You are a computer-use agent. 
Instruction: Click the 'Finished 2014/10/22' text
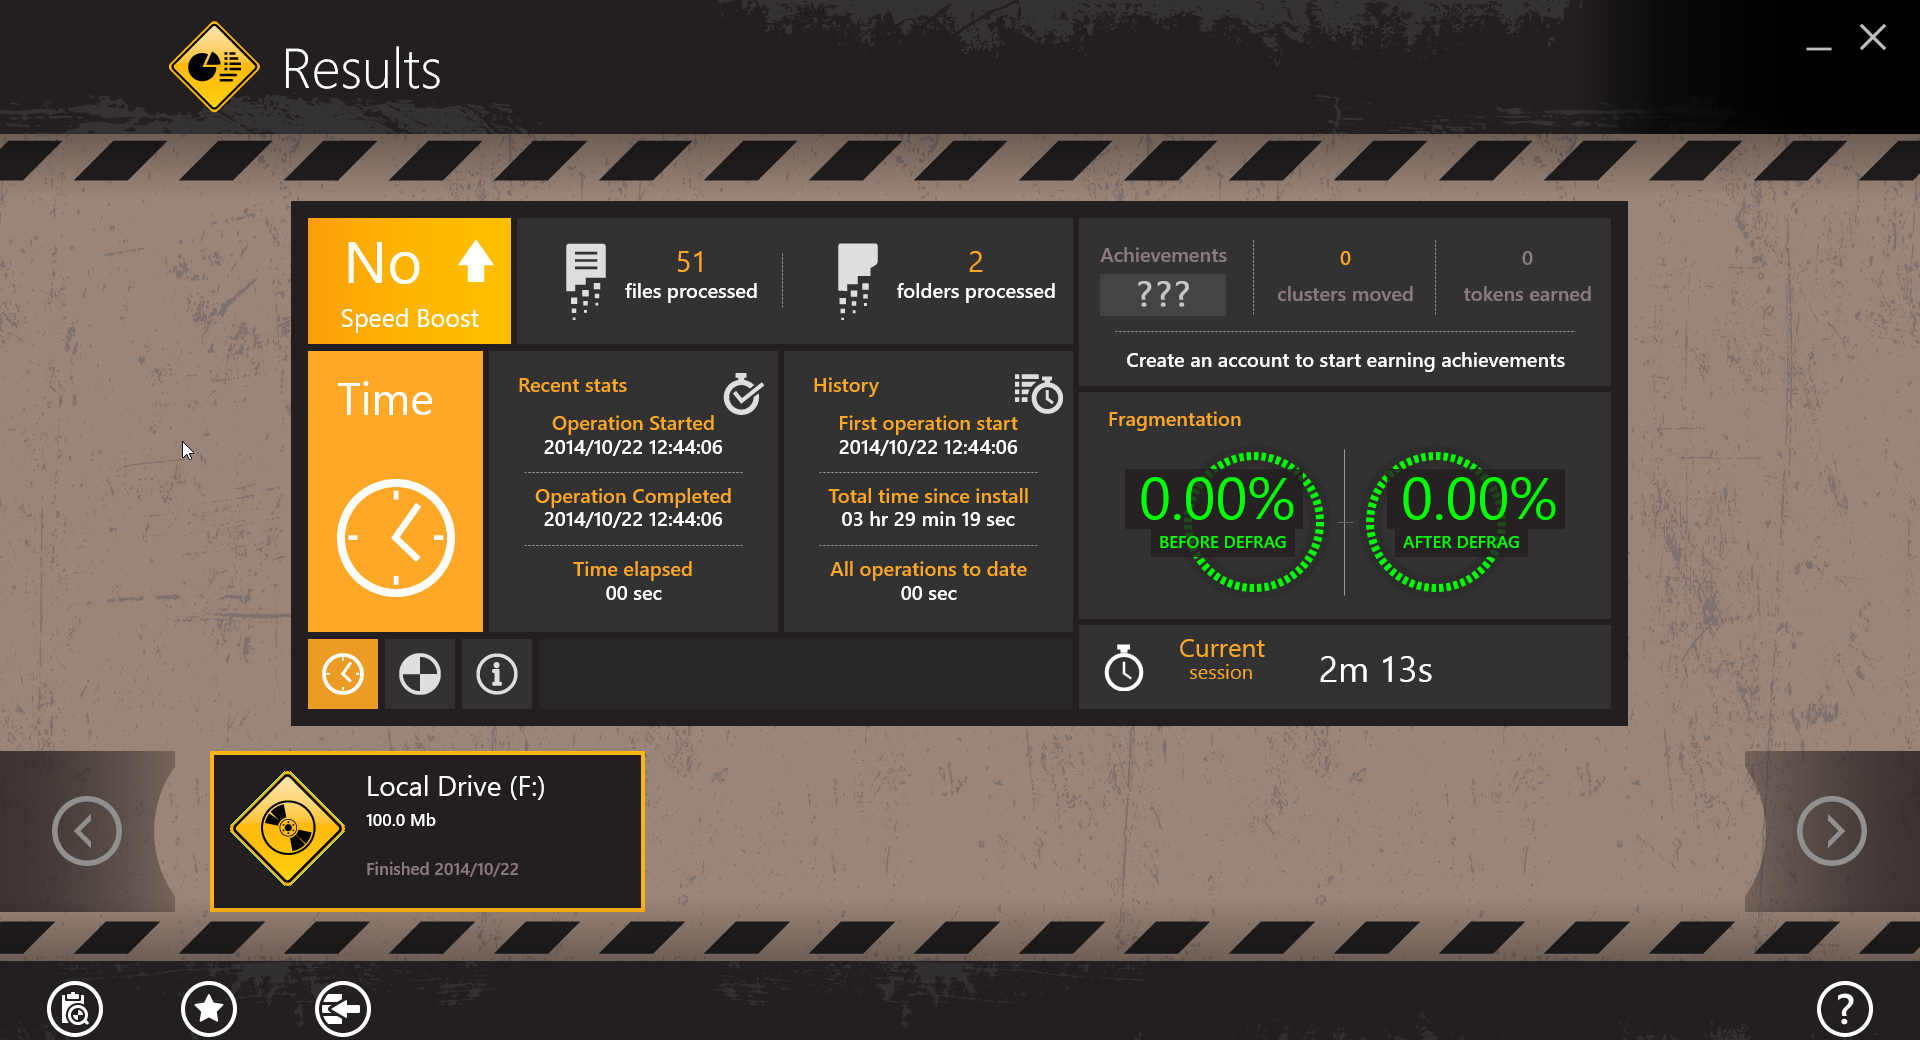click(442, 869)
